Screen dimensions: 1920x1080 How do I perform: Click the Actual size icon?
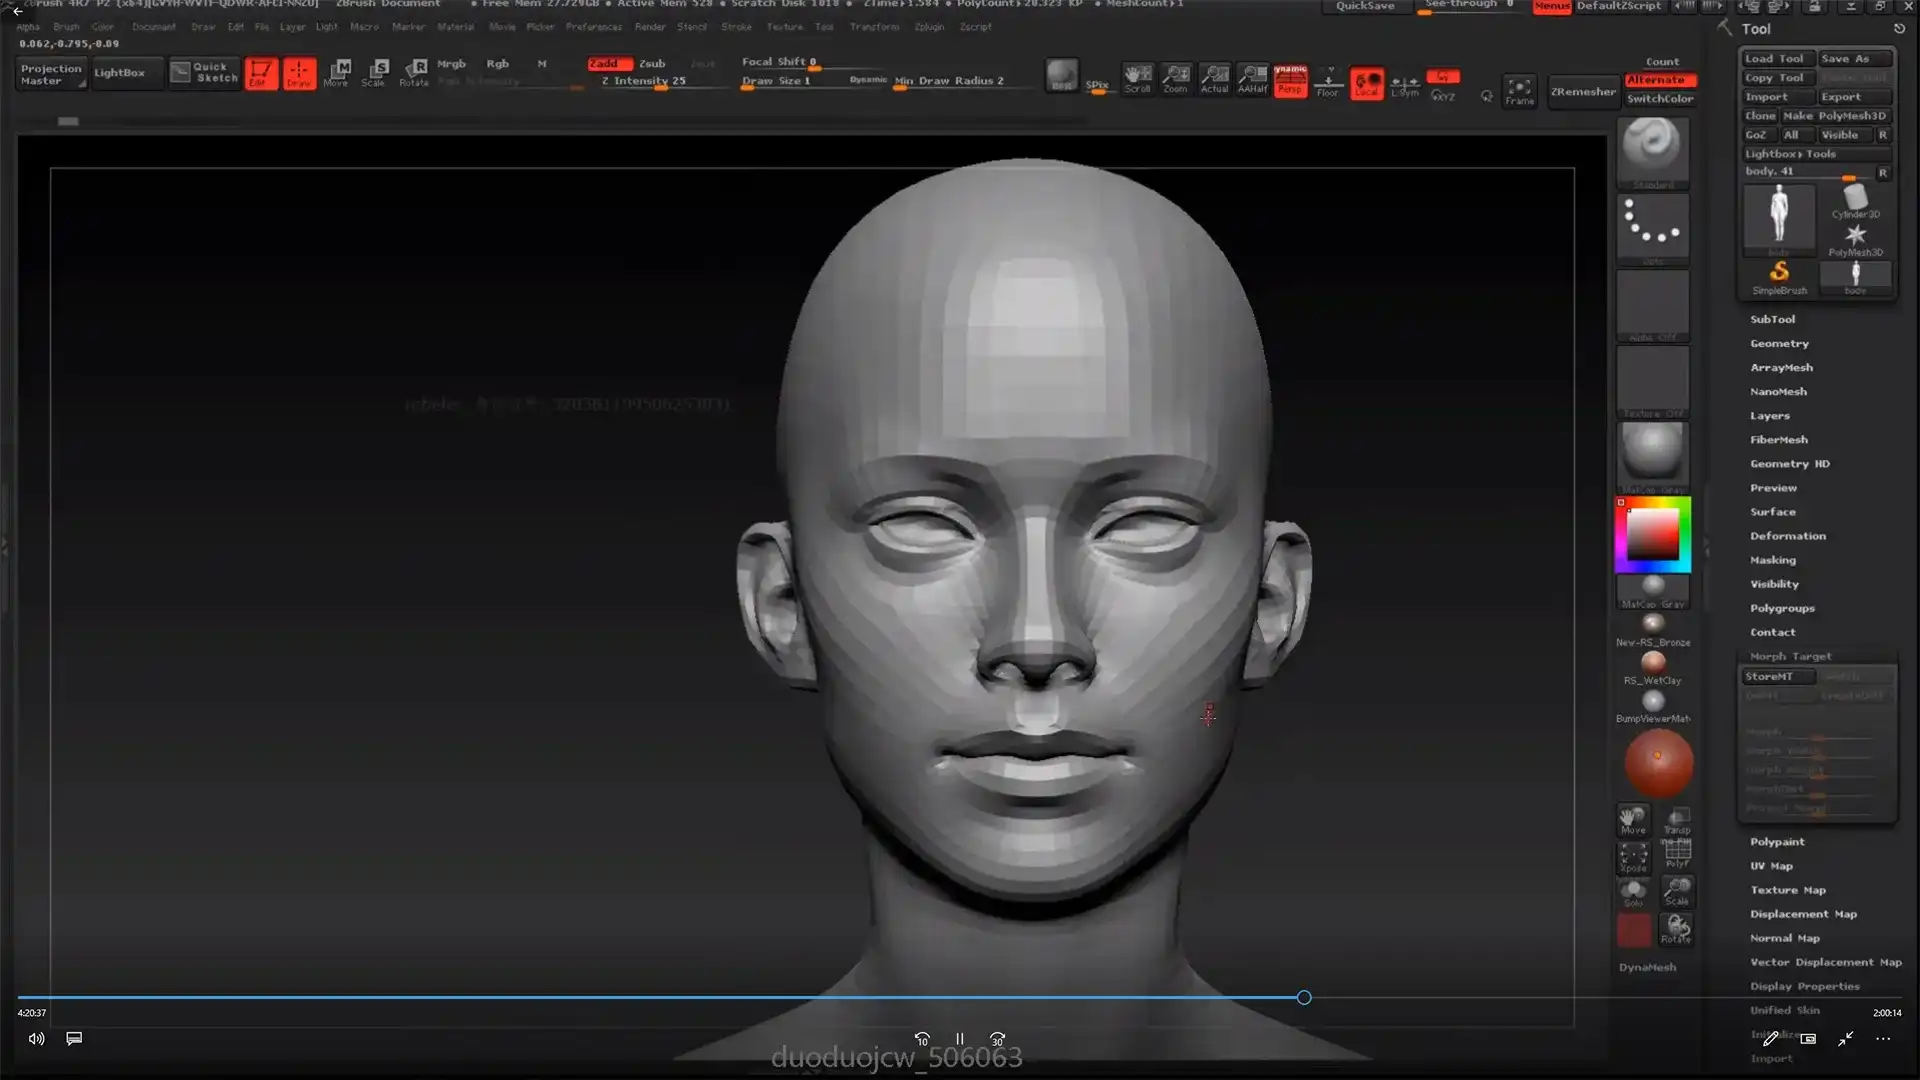pyautogui.click(x=1214, y=78)
